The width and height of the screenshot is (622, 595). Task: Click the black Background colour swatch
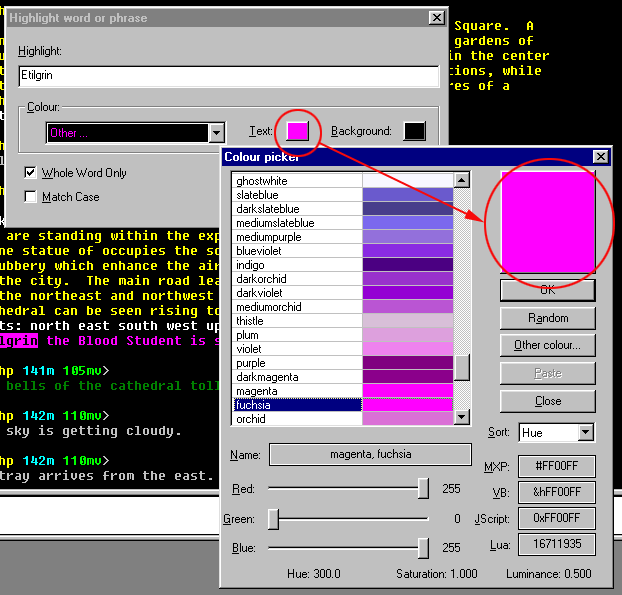(415, 131)
